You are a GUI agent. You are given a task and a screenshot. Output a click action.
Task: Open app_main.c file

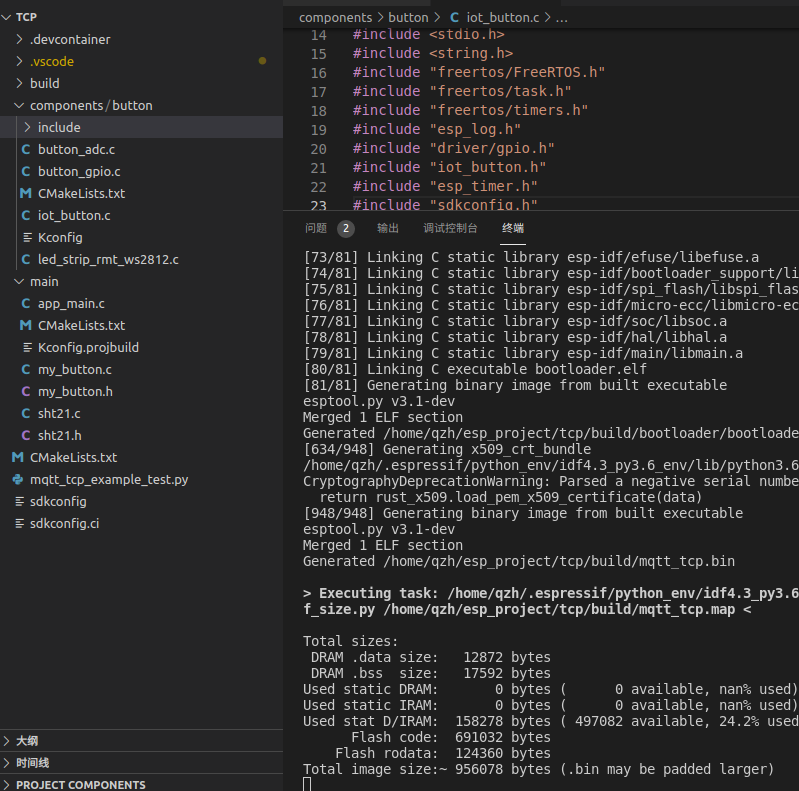pyautogui.click(x=71, y=303)
